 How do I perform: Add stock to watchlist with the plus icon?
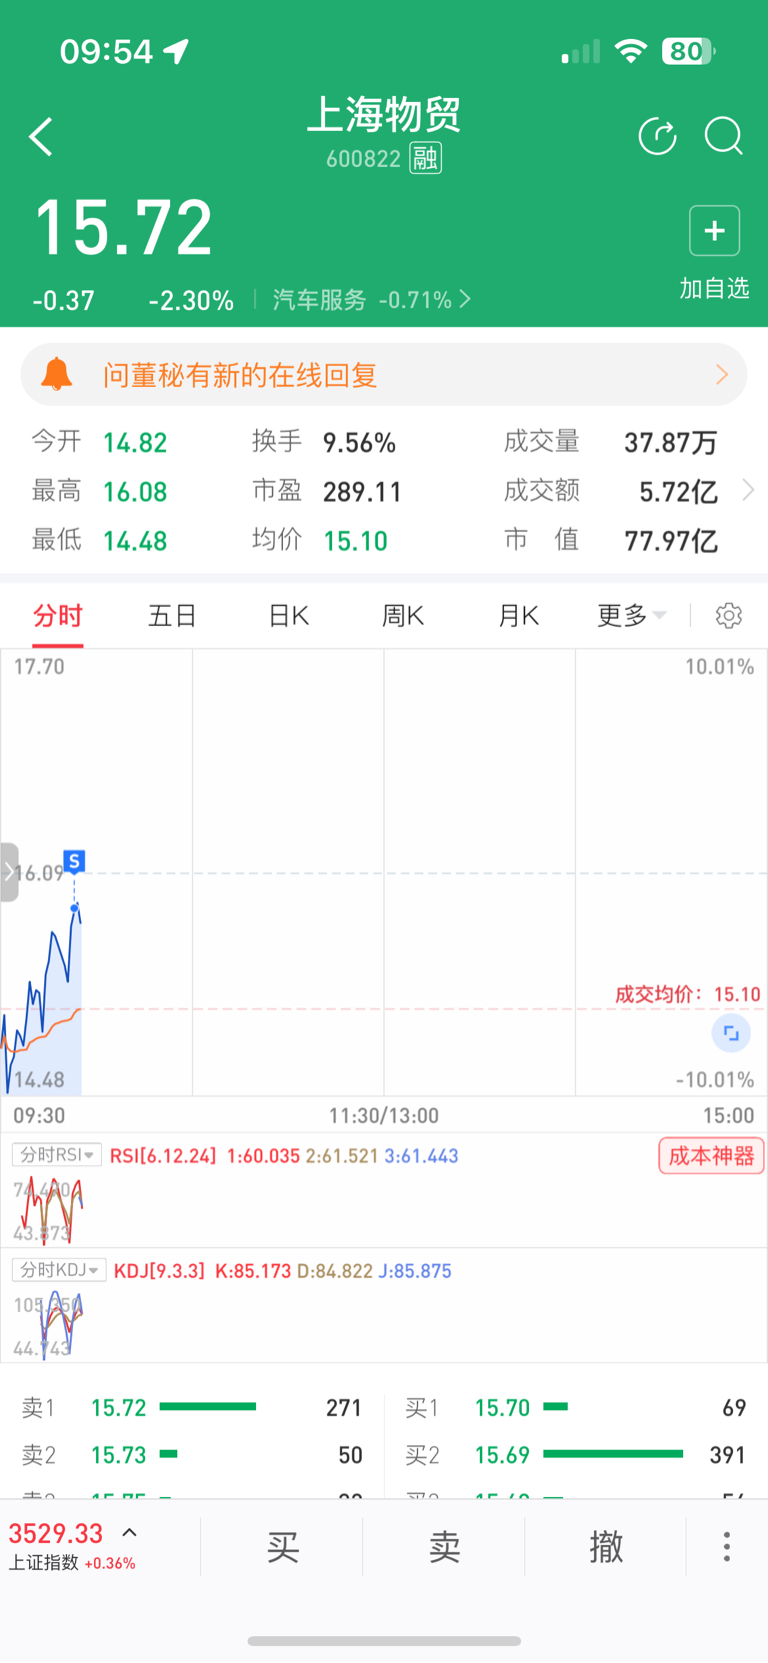[714, 231]
